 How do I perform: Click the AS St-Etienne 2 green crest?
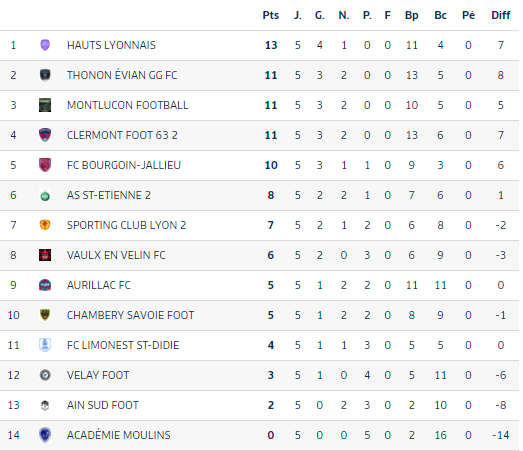(45, 195)
